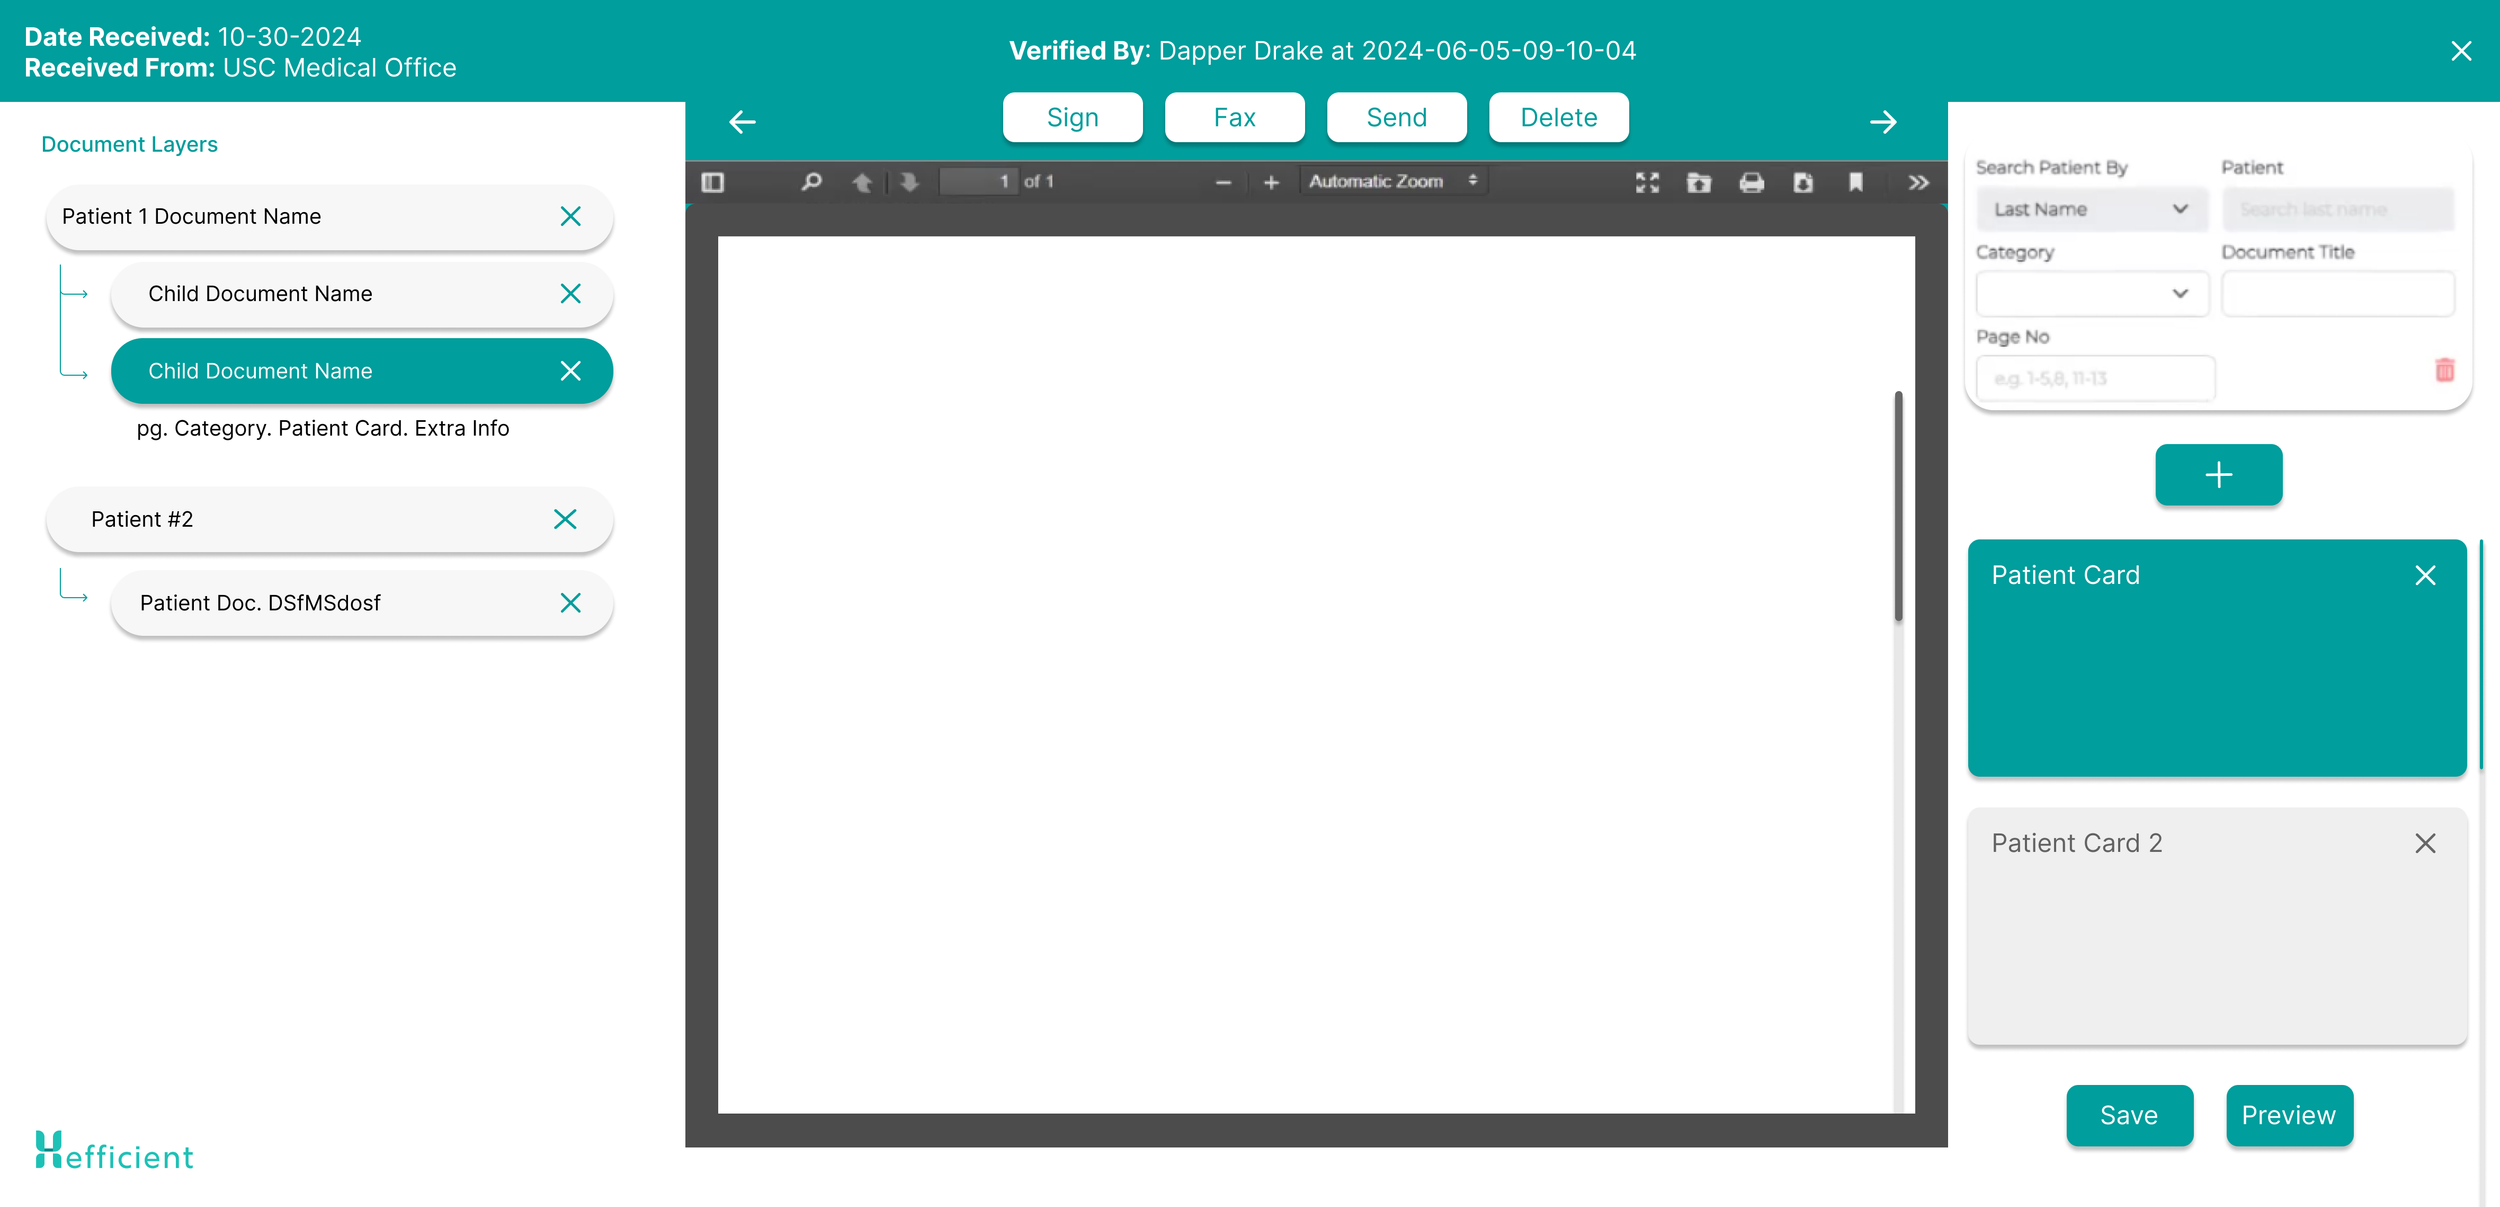Image resolution: width=2500 pixels, height=1207 pixels.
Task: Remove Patient Card 2 with X
Action: tap(2424, 843)
